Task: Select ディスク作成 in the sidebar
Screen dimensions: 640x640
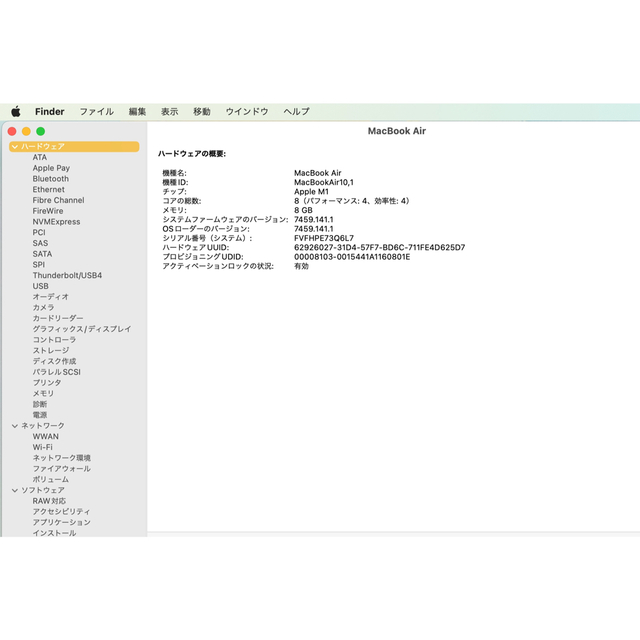Action: [x=54, y=361]
